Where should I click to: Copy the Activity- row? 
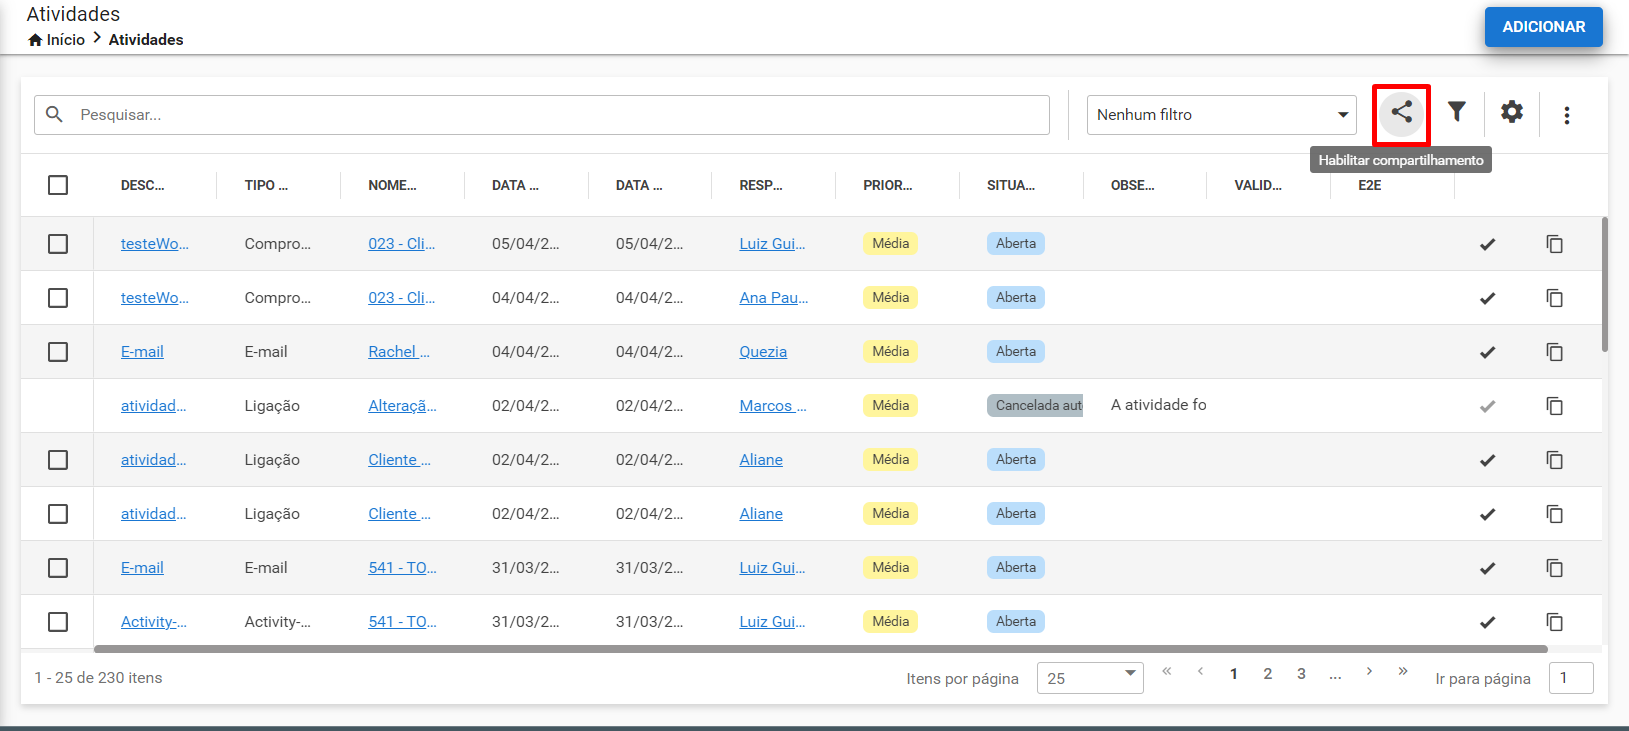[x=1554, y=622]
